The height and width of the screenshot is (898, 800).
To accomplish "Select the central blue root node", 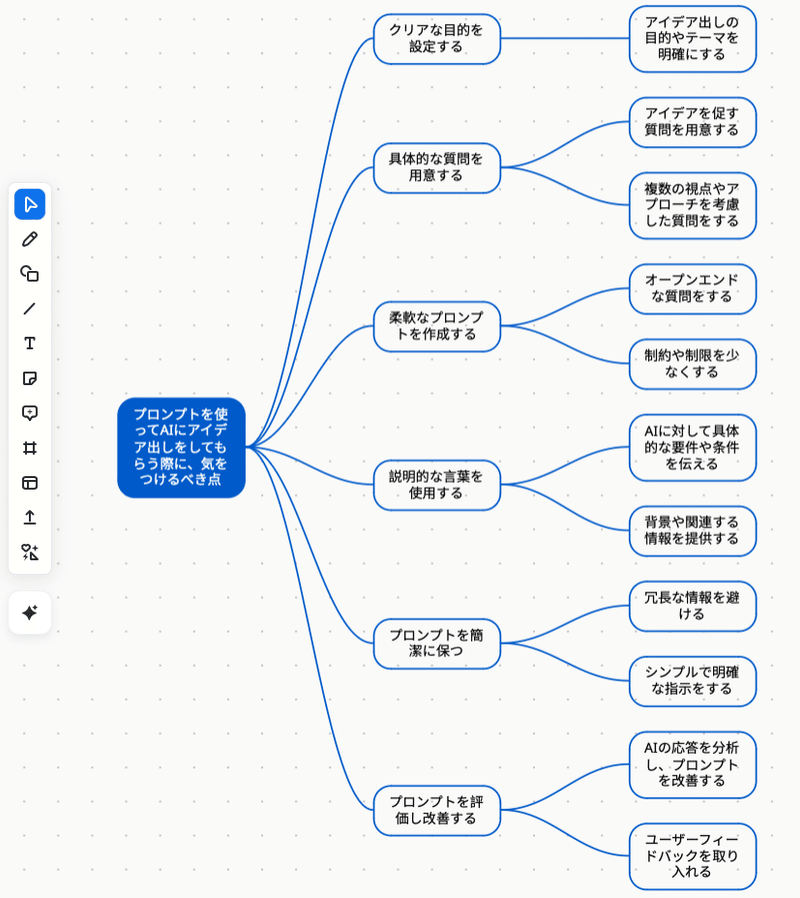I will coord(182,447).
